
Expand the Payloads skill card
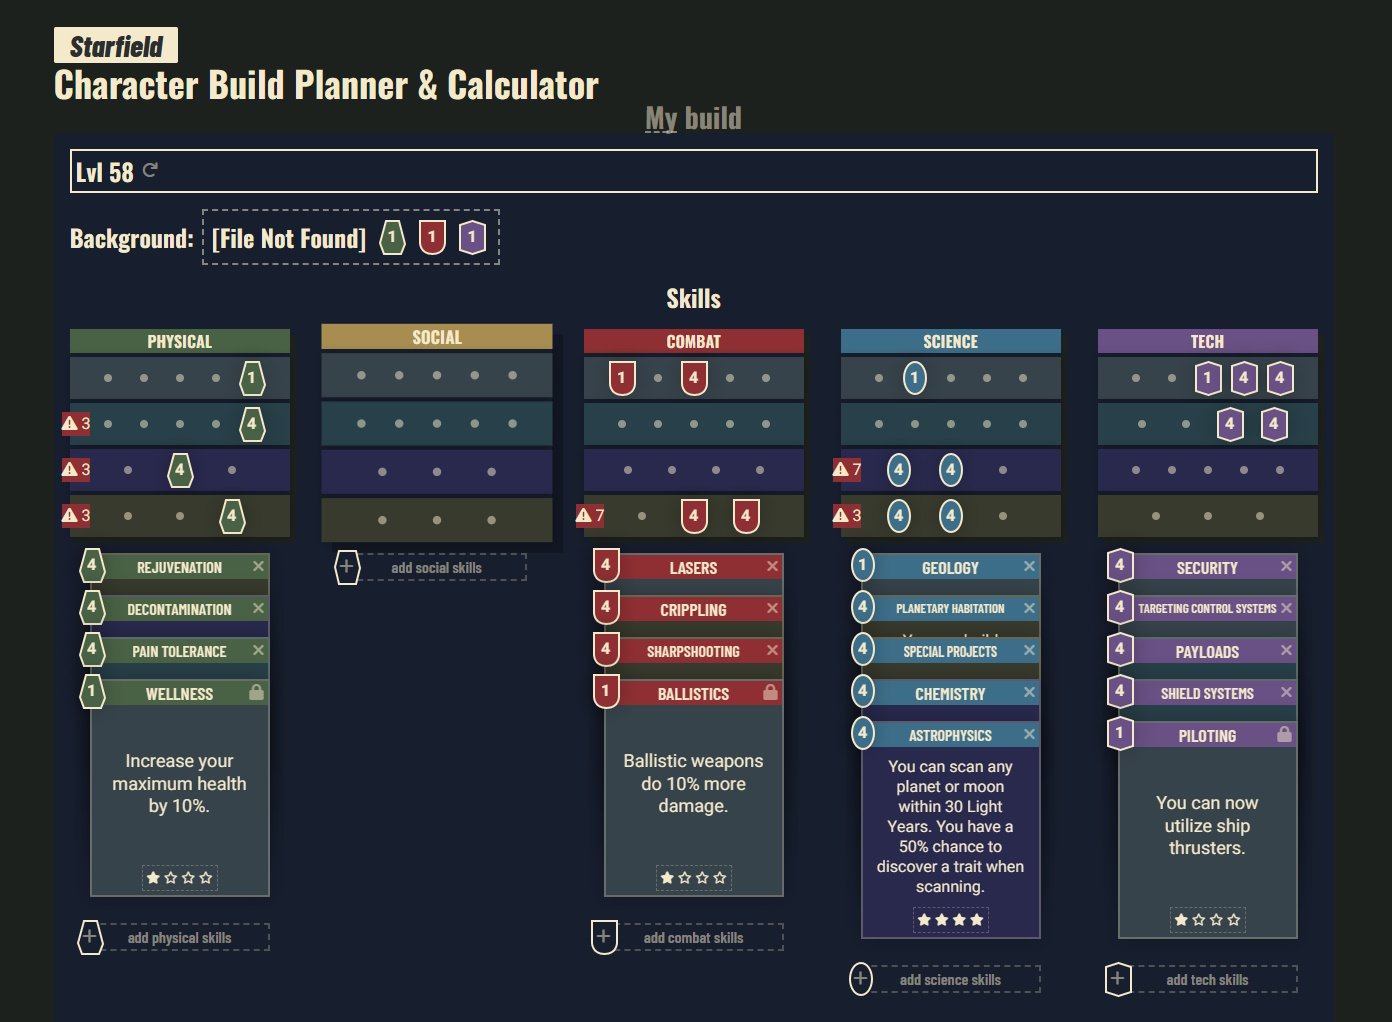(x=1207, y=651)
